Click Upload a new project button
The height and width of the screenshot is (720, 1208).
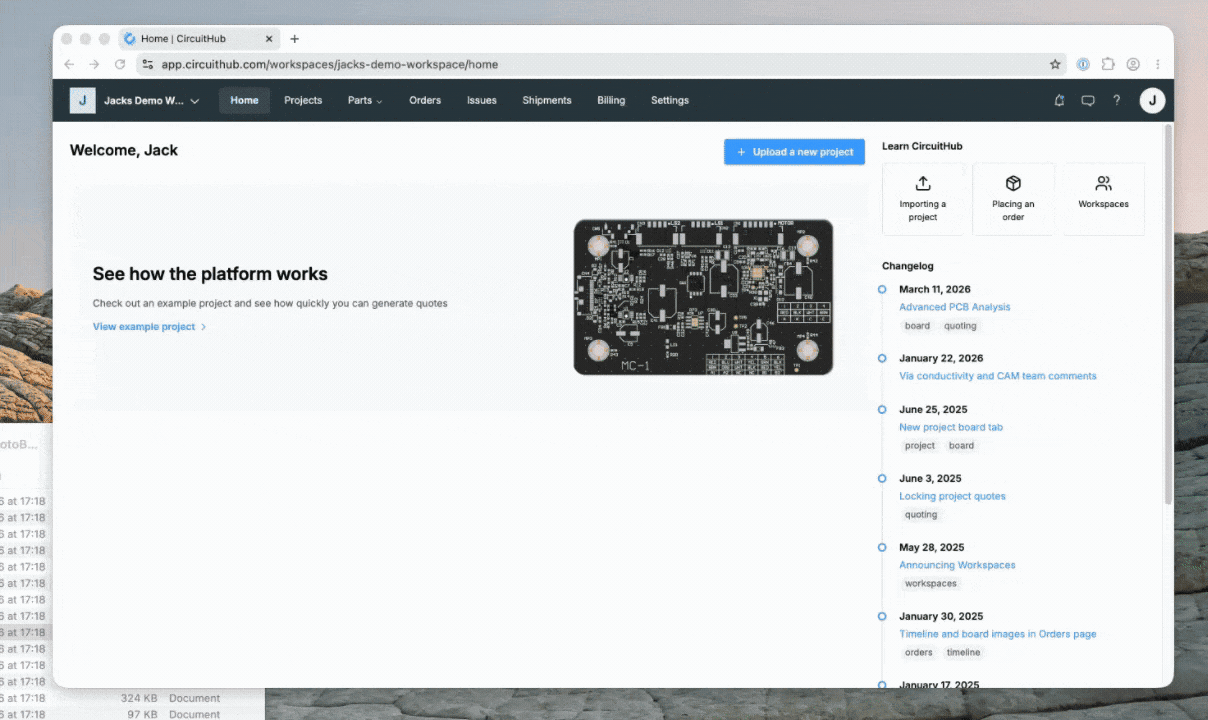pyautogui.click(x=794, y=152)
